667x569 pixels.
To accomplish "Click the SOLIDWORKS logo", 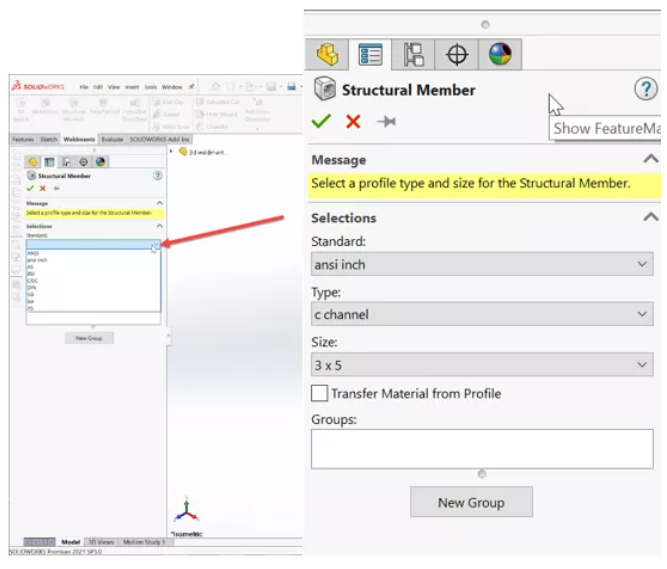I will pyautogui.click(x=38, y=86).
